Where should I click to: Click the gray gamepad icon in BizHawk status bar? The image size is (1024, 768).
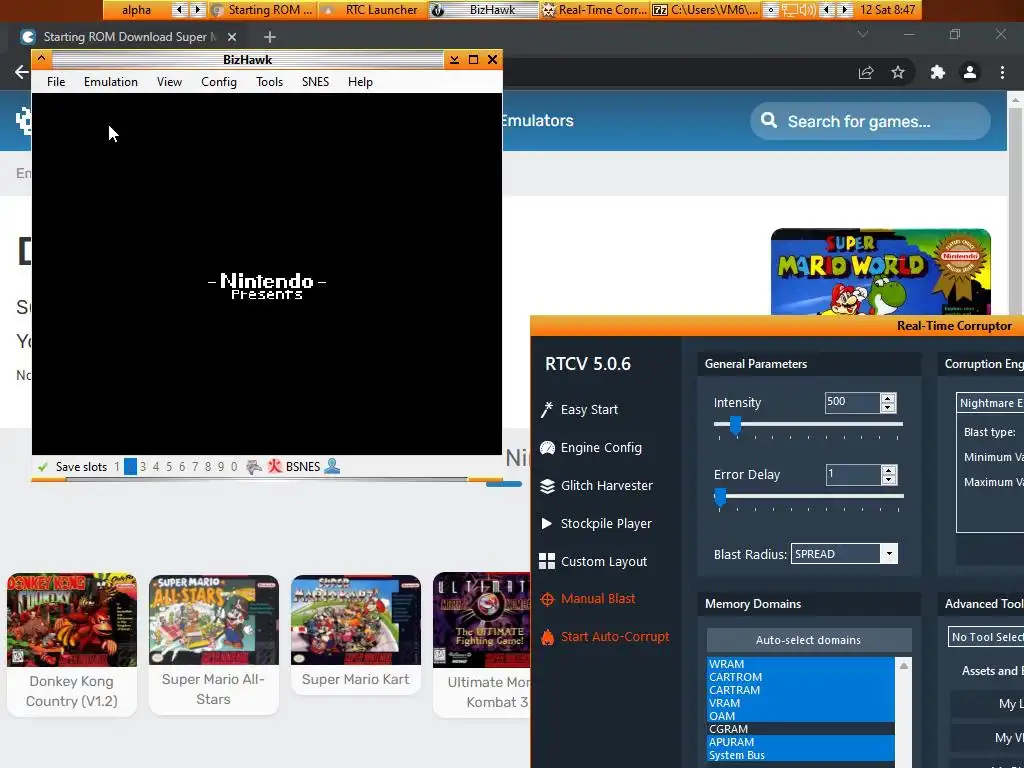click(x=254, y=466)
